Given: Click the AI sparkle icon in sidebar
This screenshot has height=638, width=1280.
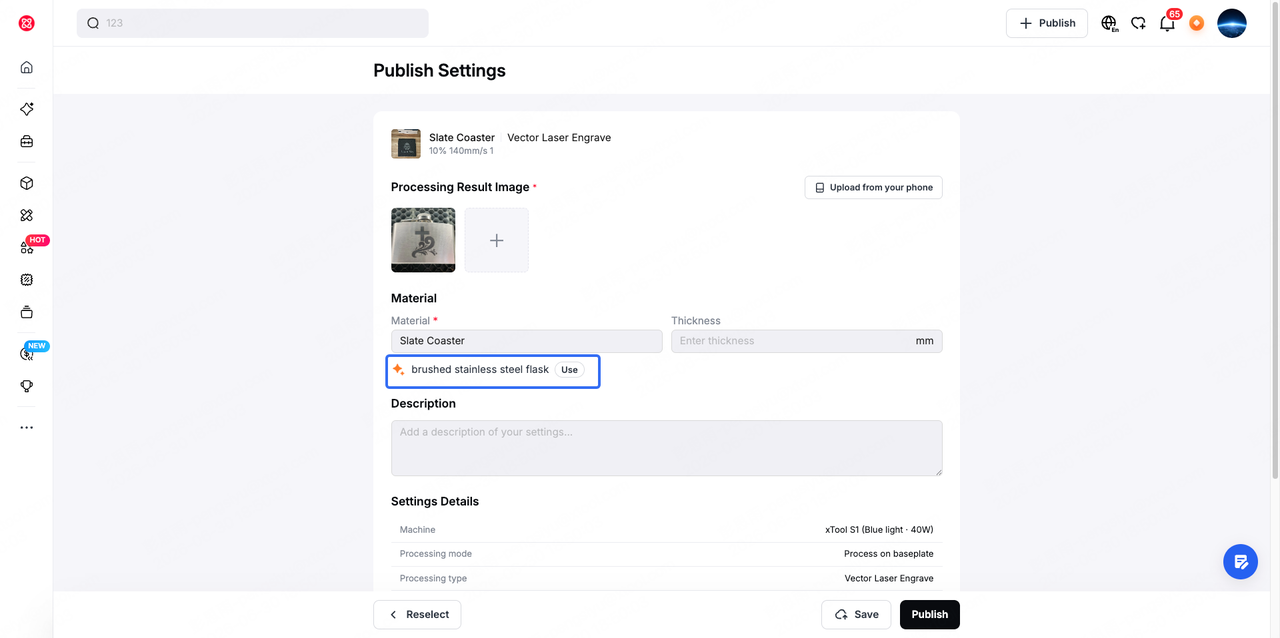Looking at the screenshot, I should pos(27,109).
